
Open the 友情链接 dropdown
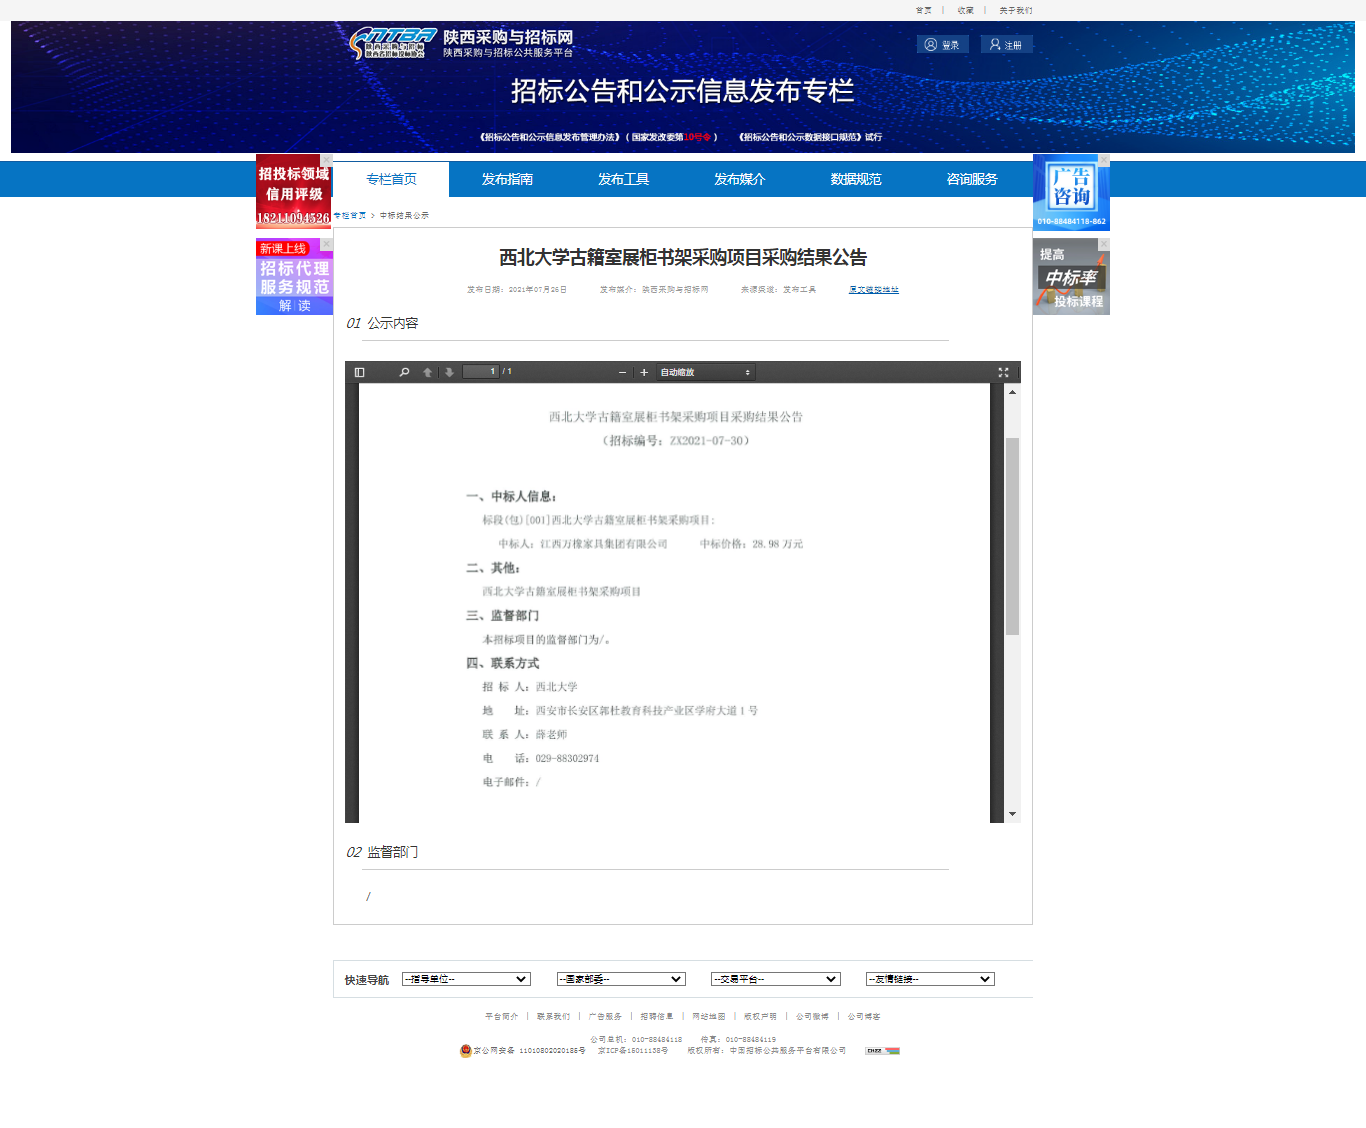(x=930, y=979)
